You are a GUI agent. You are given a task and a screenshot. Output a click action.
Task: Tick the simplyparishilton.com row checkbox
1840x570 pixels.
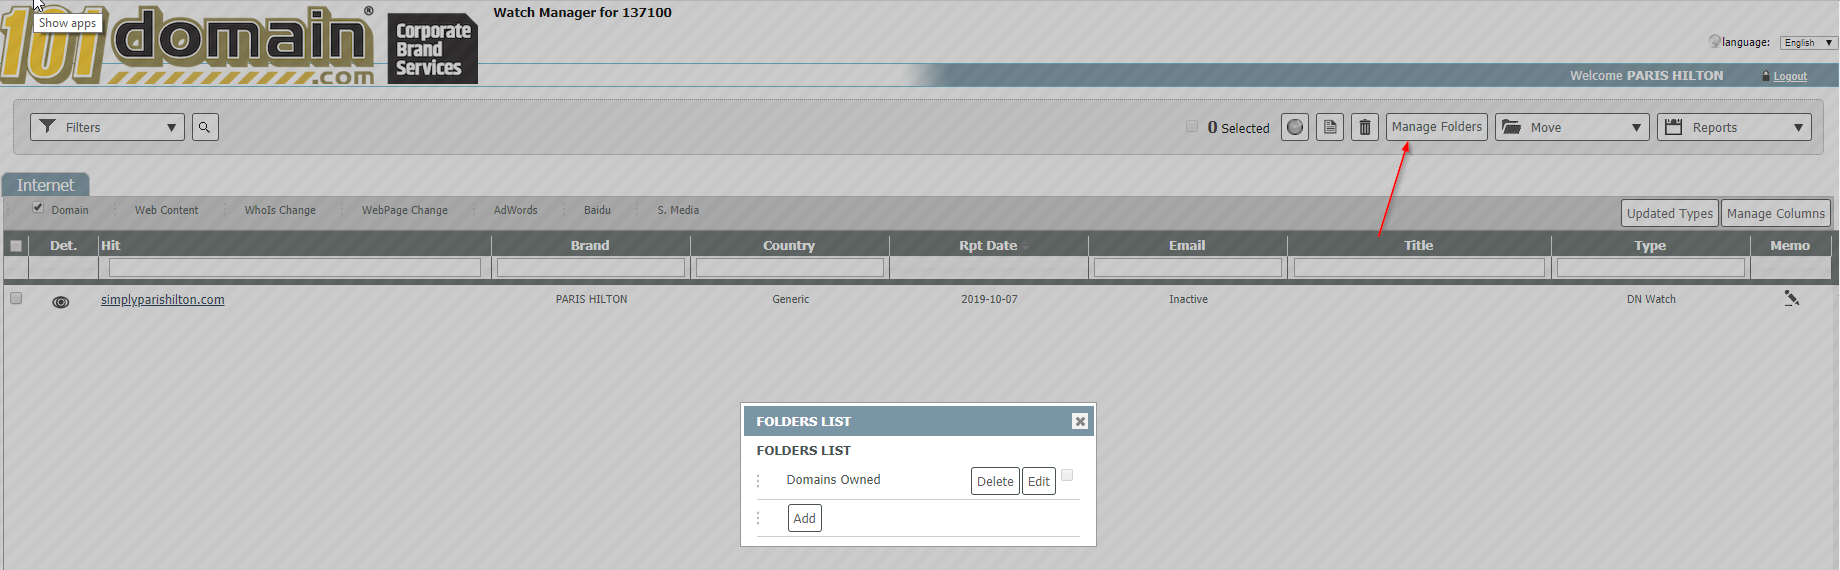point(16,298)
